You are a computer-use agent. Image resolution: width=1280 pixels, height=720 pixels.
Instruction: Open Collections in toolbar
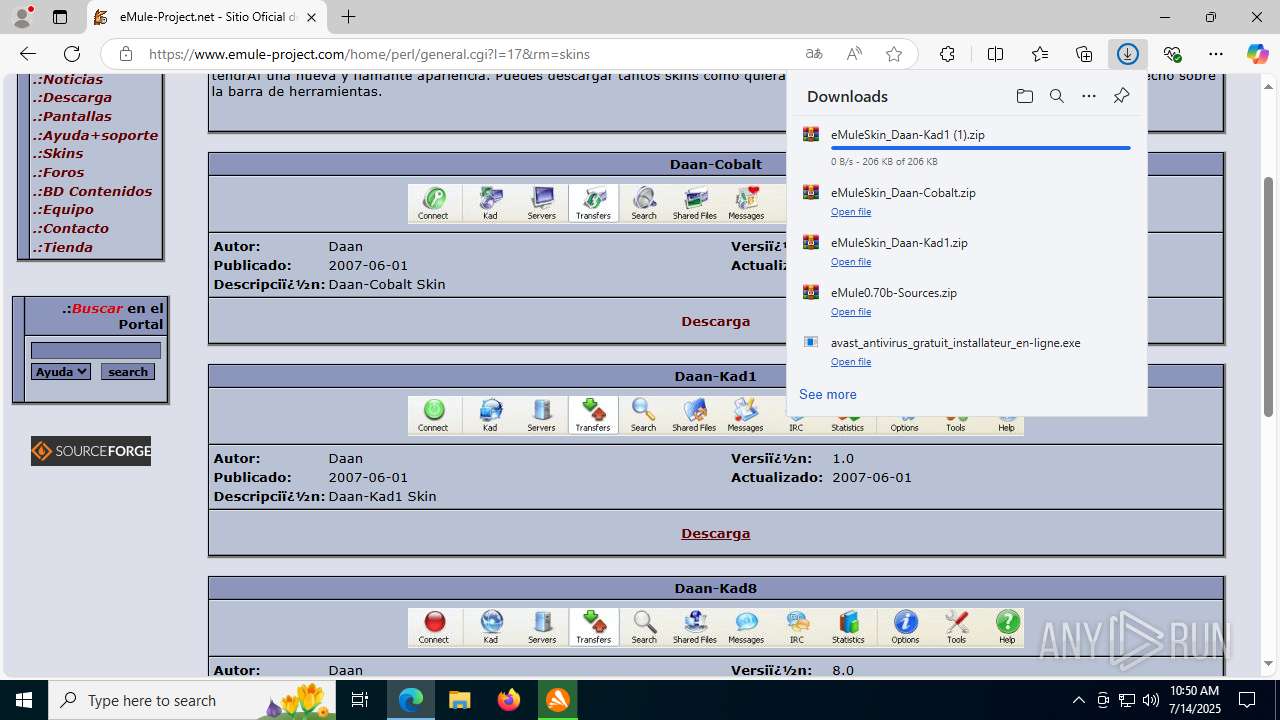(1084, 54)
